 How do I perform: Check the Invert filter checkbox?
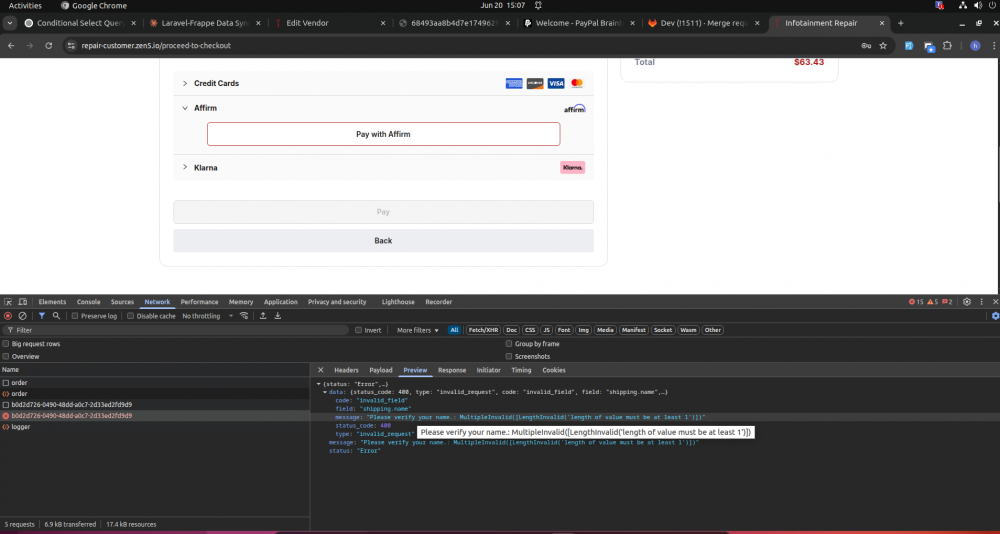[x=359, y=330]
